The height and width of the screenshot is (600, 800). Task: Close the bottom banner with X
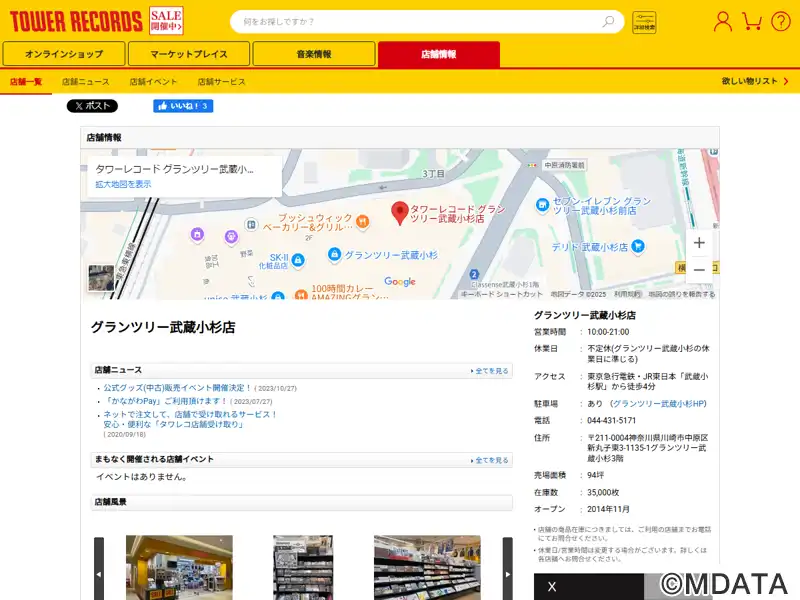click(552, 587)
